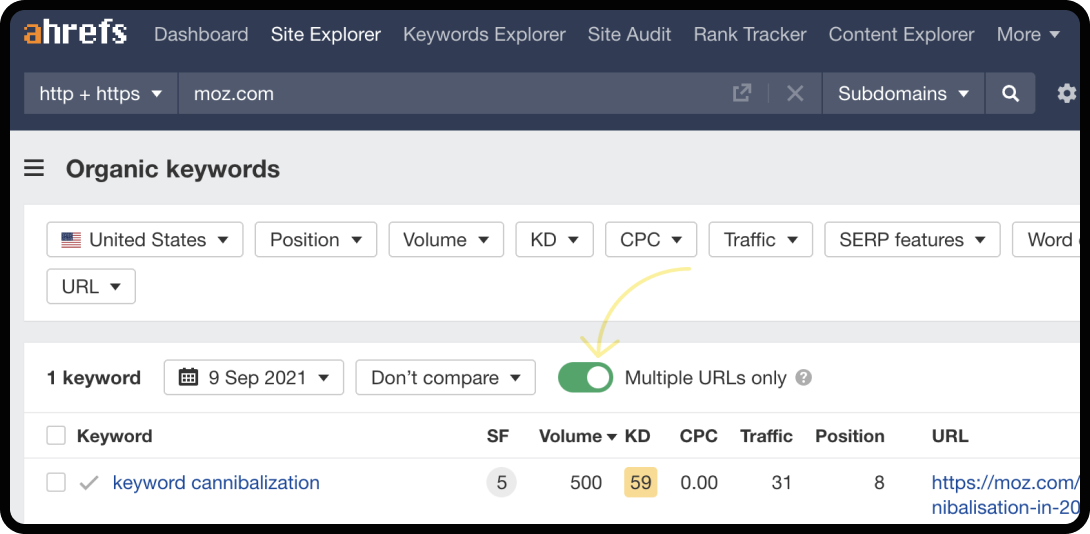Open the 9 Sep 2021 date picker
Viewport: 1090px width, 534px height.
[x=254, y=378]
